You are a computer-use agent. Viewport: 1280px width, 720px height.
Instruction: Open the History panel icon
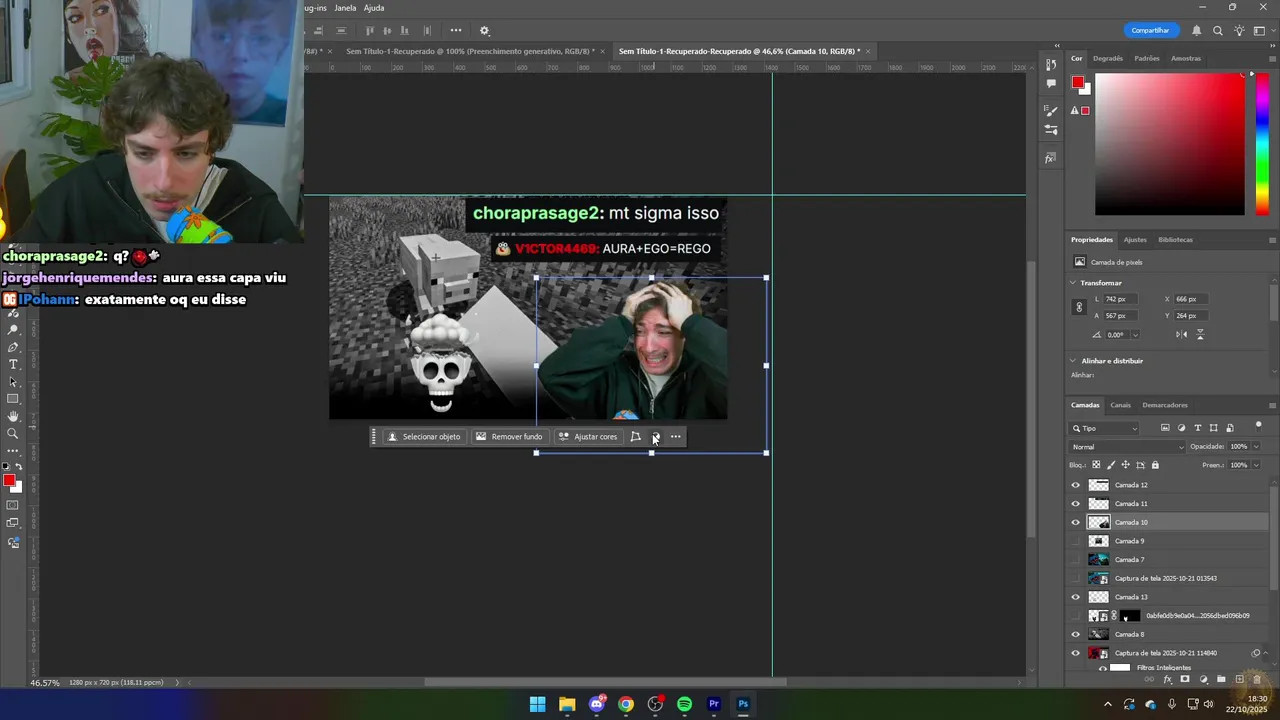click(x=1050, y=65)
